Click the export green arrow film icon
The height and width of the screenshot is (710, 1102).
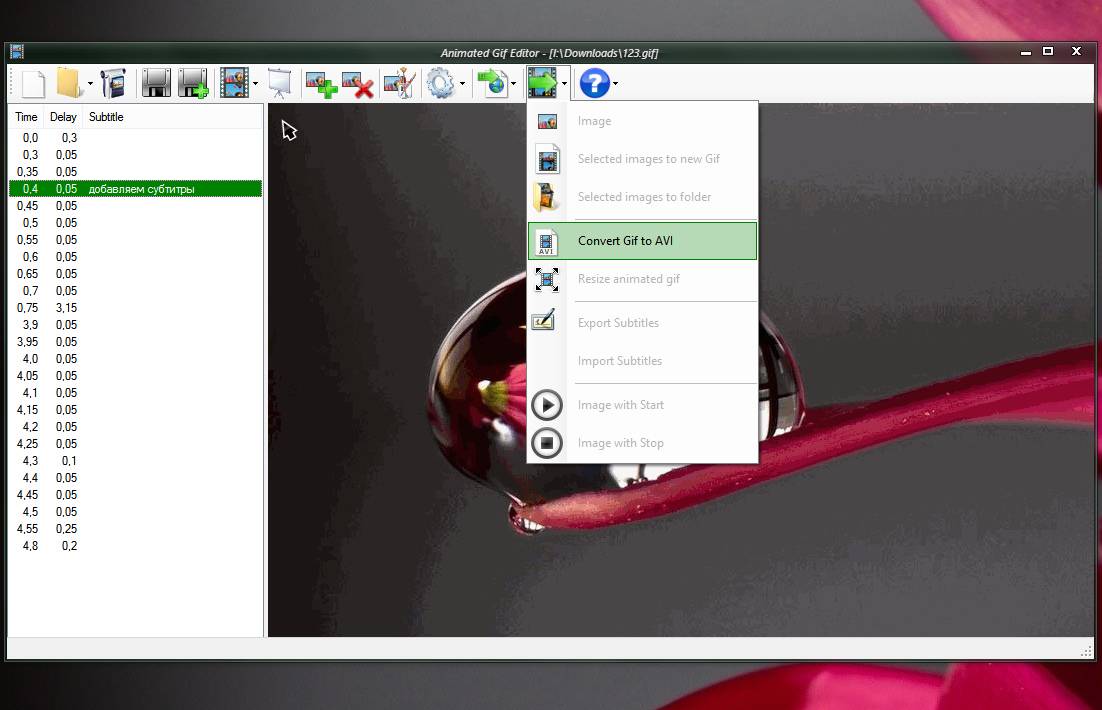[543, 83]
